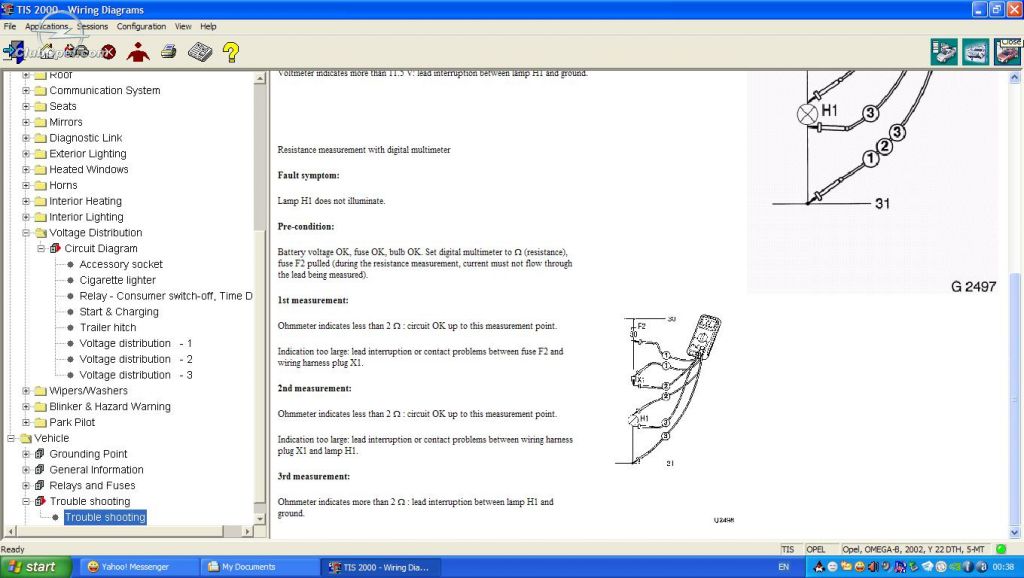Image resolution: width=1024 pixels, height=578 pixels.
Task: Click the red circle X toolbar icon
Action: point(108,52)
